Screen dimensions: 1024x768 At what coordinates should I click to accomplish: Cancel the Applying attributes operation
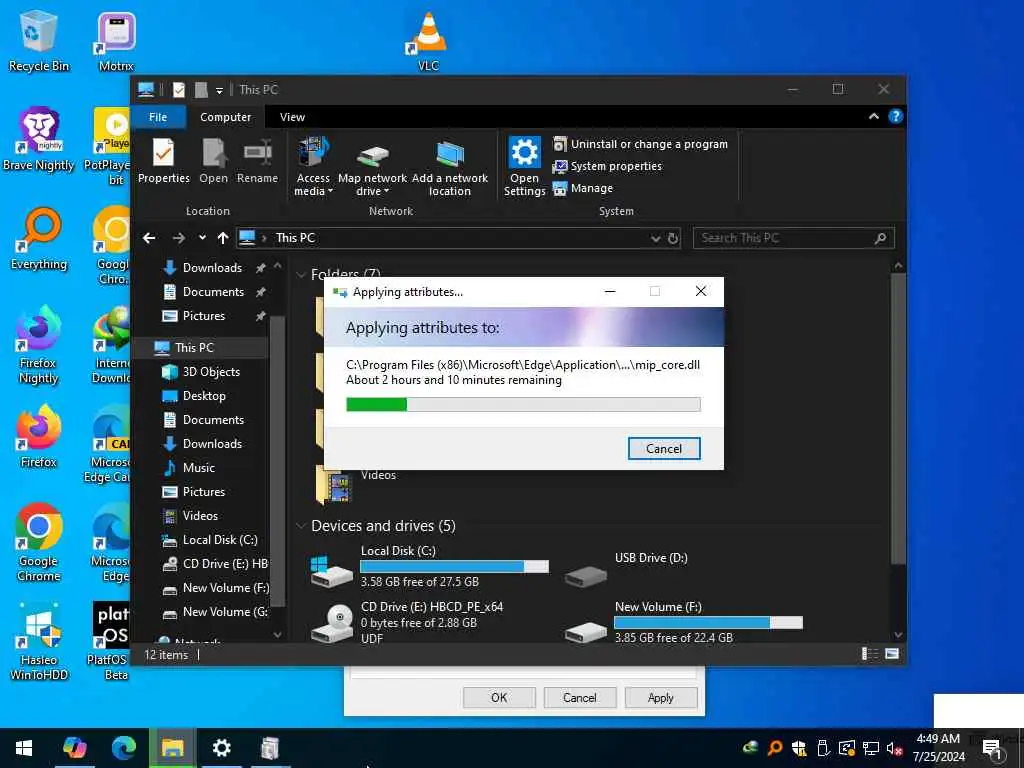664,449
